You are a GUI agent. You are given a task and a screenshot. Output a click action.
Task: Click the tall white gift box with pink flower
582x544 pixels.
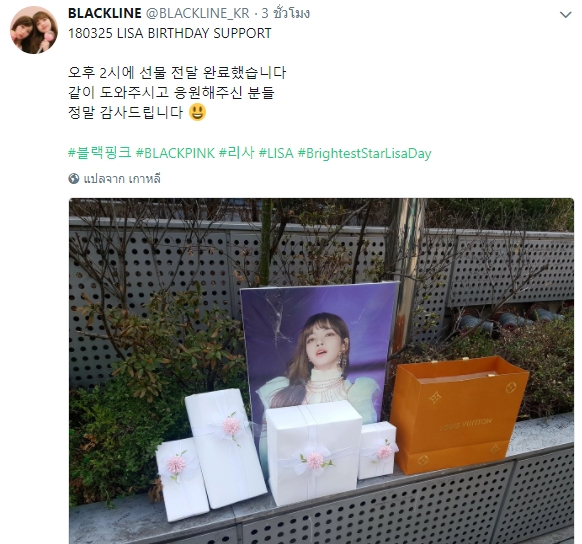(x=225, y=448)
